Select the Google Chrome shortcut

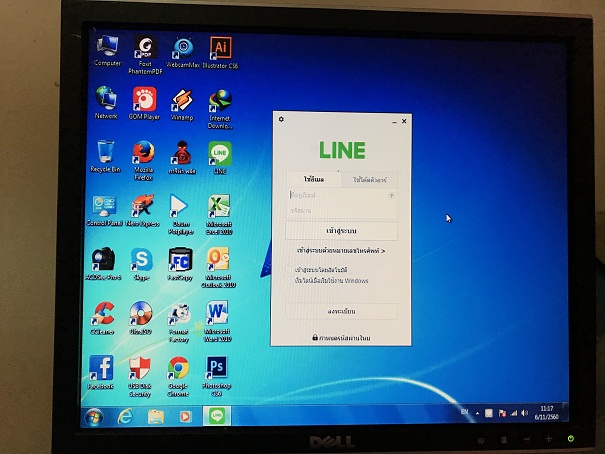178,376
